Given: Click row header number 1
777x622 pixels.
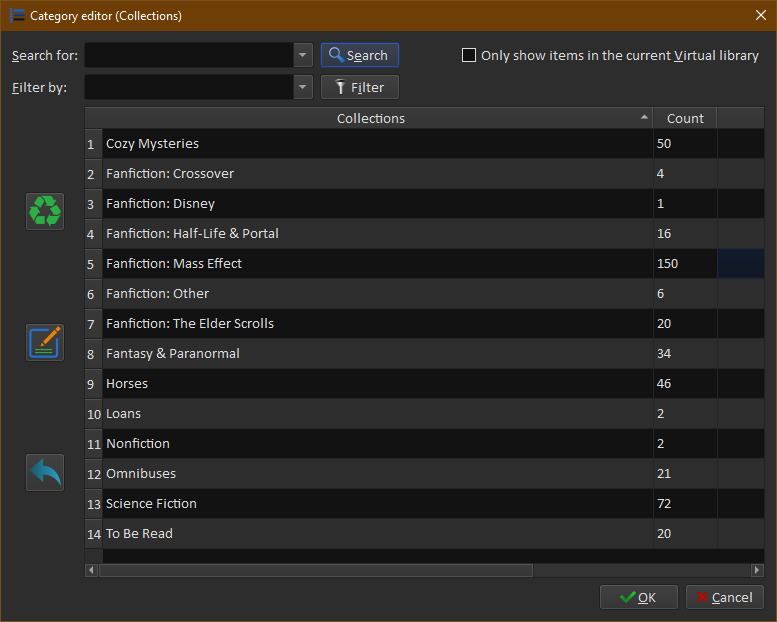Looking at the screenshot, I should 94,144.
